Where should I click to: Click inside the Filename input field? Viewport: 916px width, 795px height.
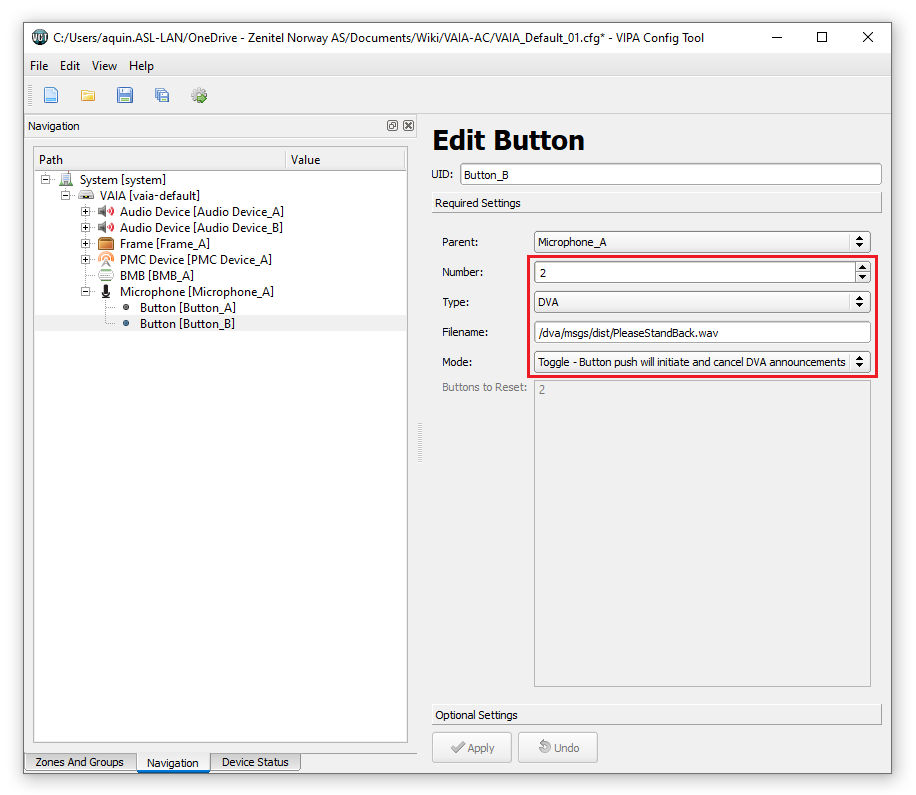702,332
